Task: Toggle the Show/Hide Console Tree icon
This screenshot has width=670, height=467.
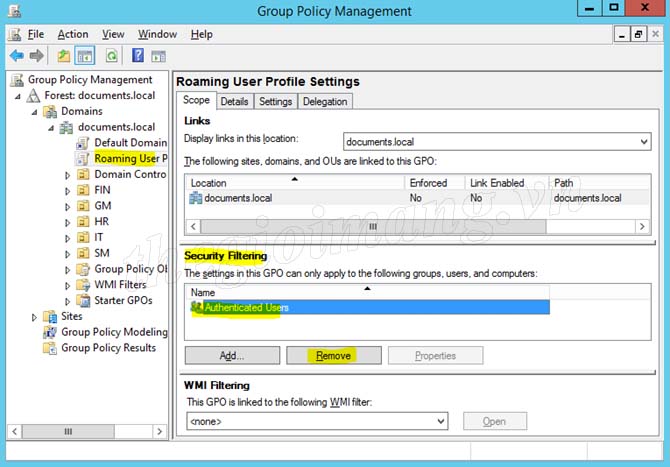Action: pos(85,56)
